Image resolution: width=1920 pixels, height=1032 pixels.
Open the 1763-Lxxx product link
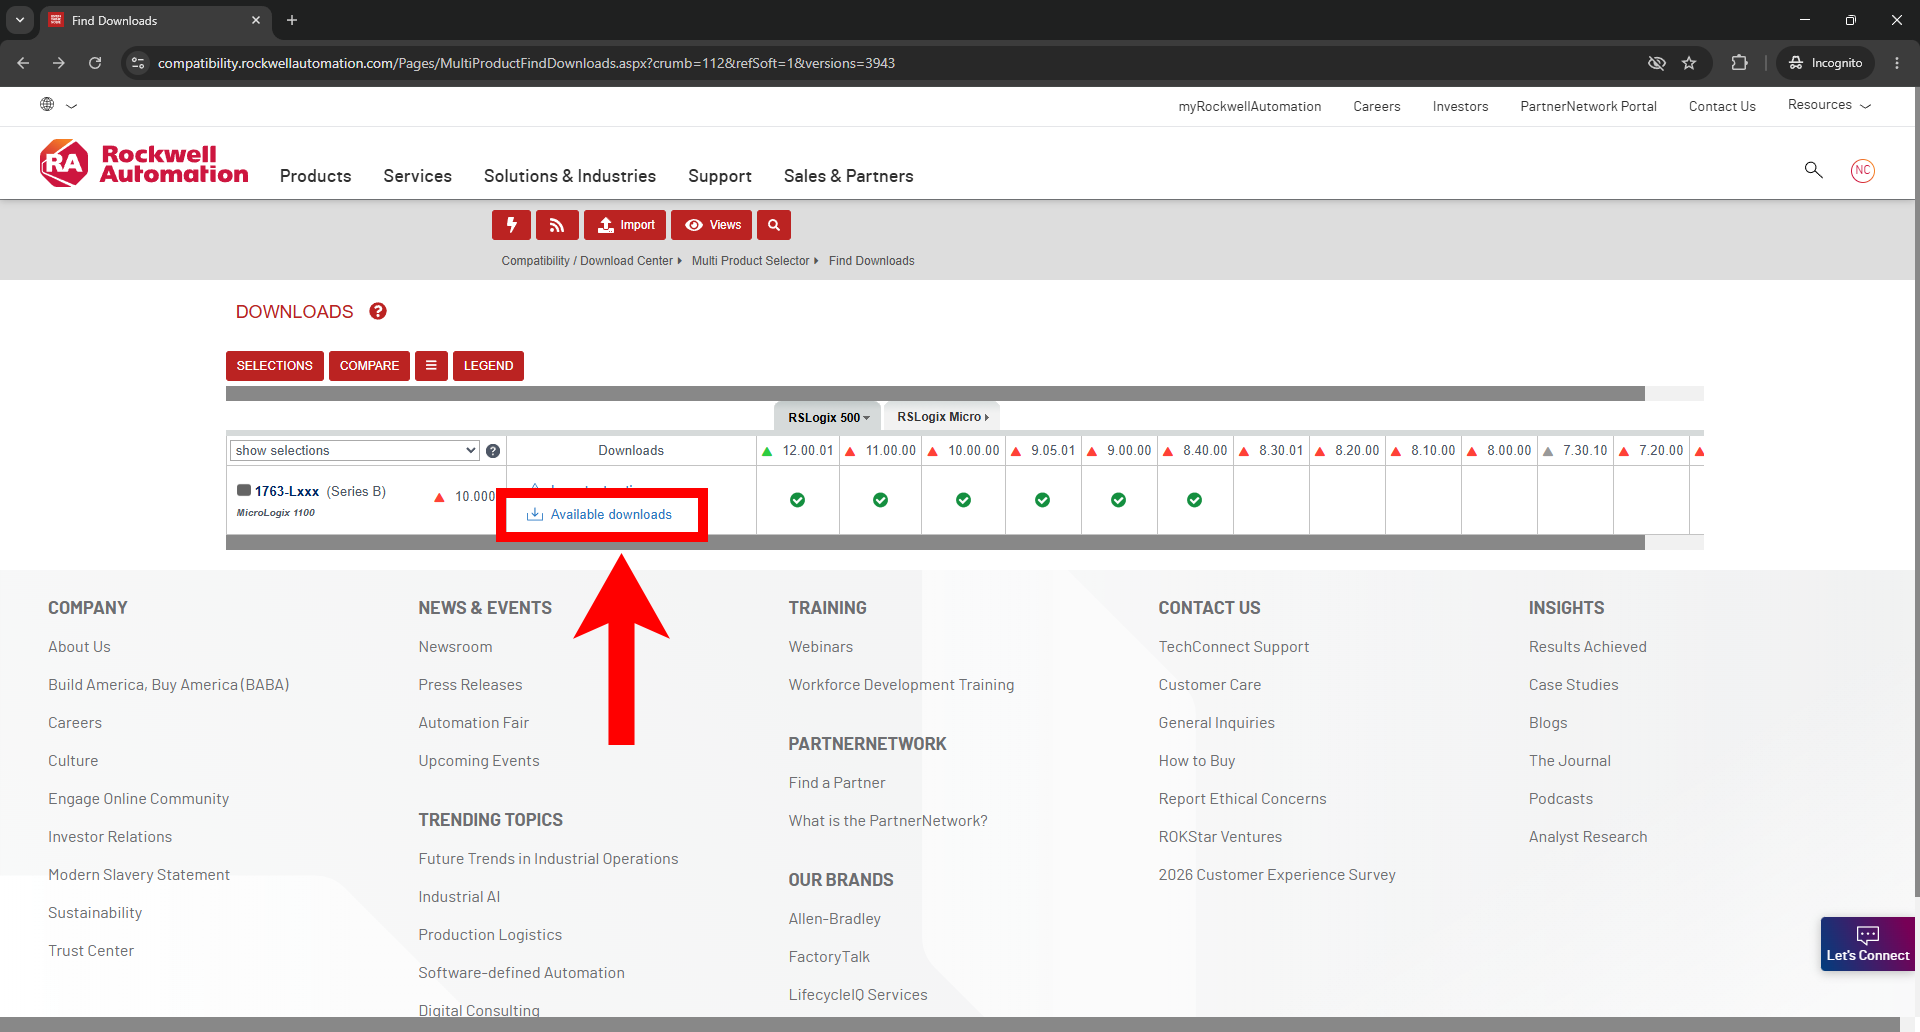pos(287,491)
